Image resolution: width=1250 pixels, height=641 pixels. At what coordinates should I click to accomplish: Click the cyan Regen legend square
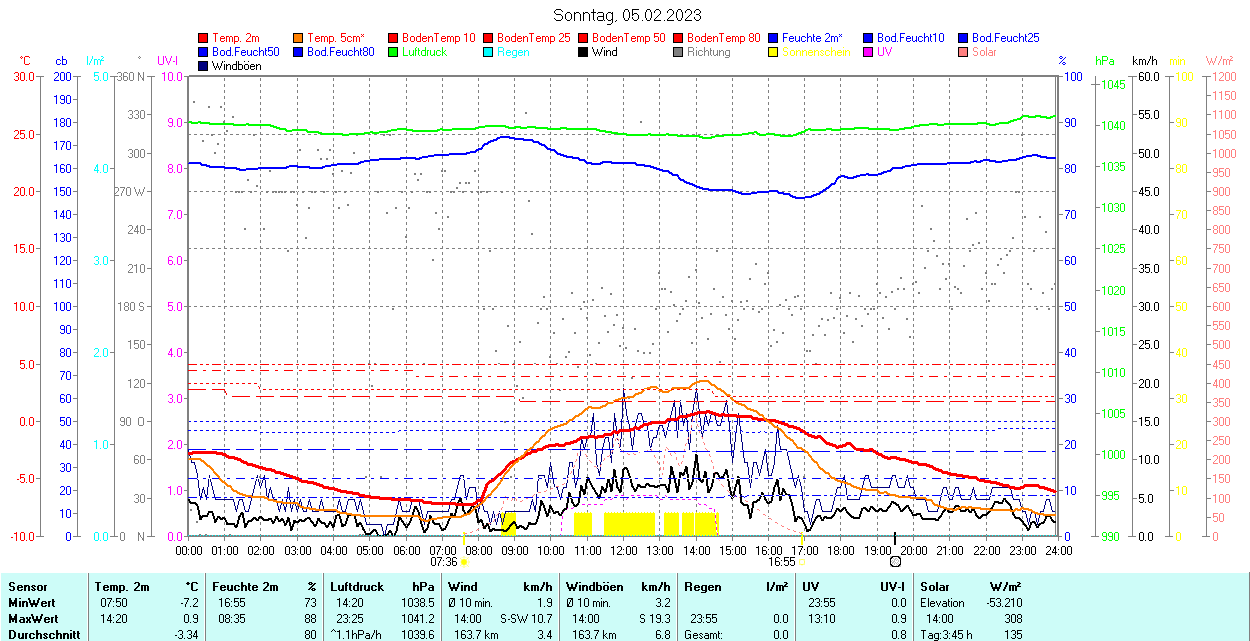(489, 52)
